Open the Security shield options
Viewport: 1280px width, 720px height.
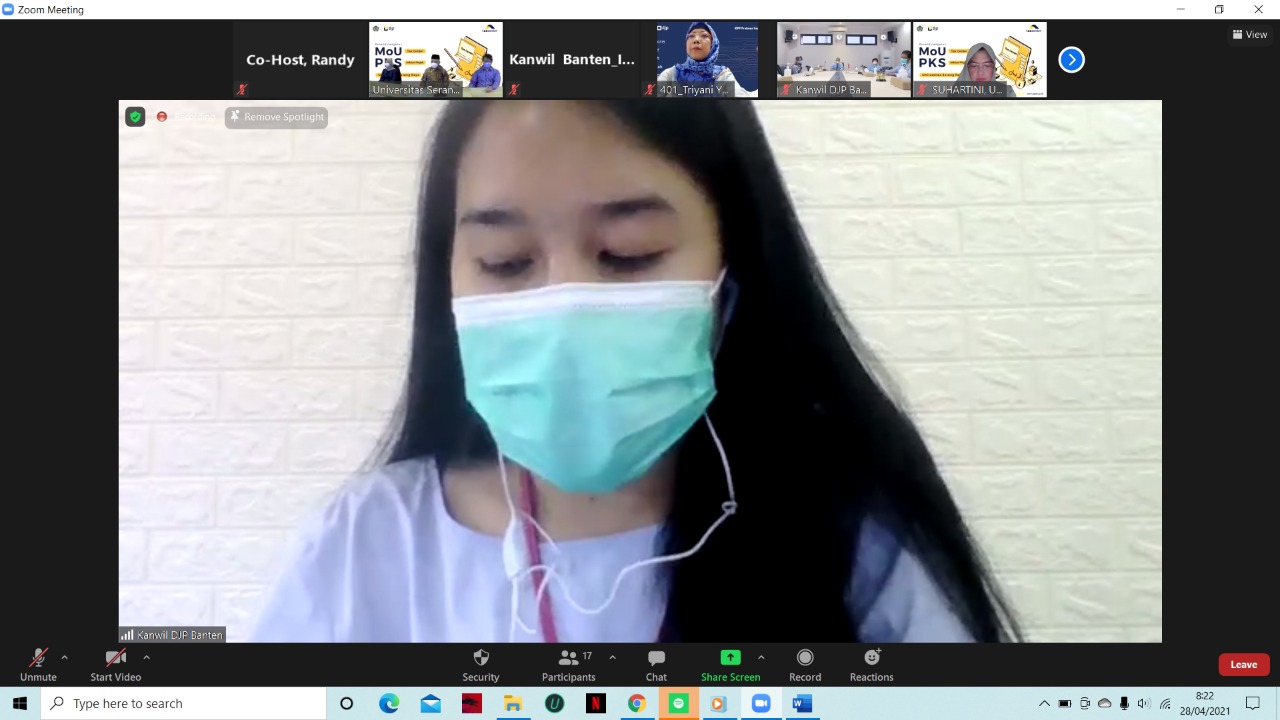point(480,664)
